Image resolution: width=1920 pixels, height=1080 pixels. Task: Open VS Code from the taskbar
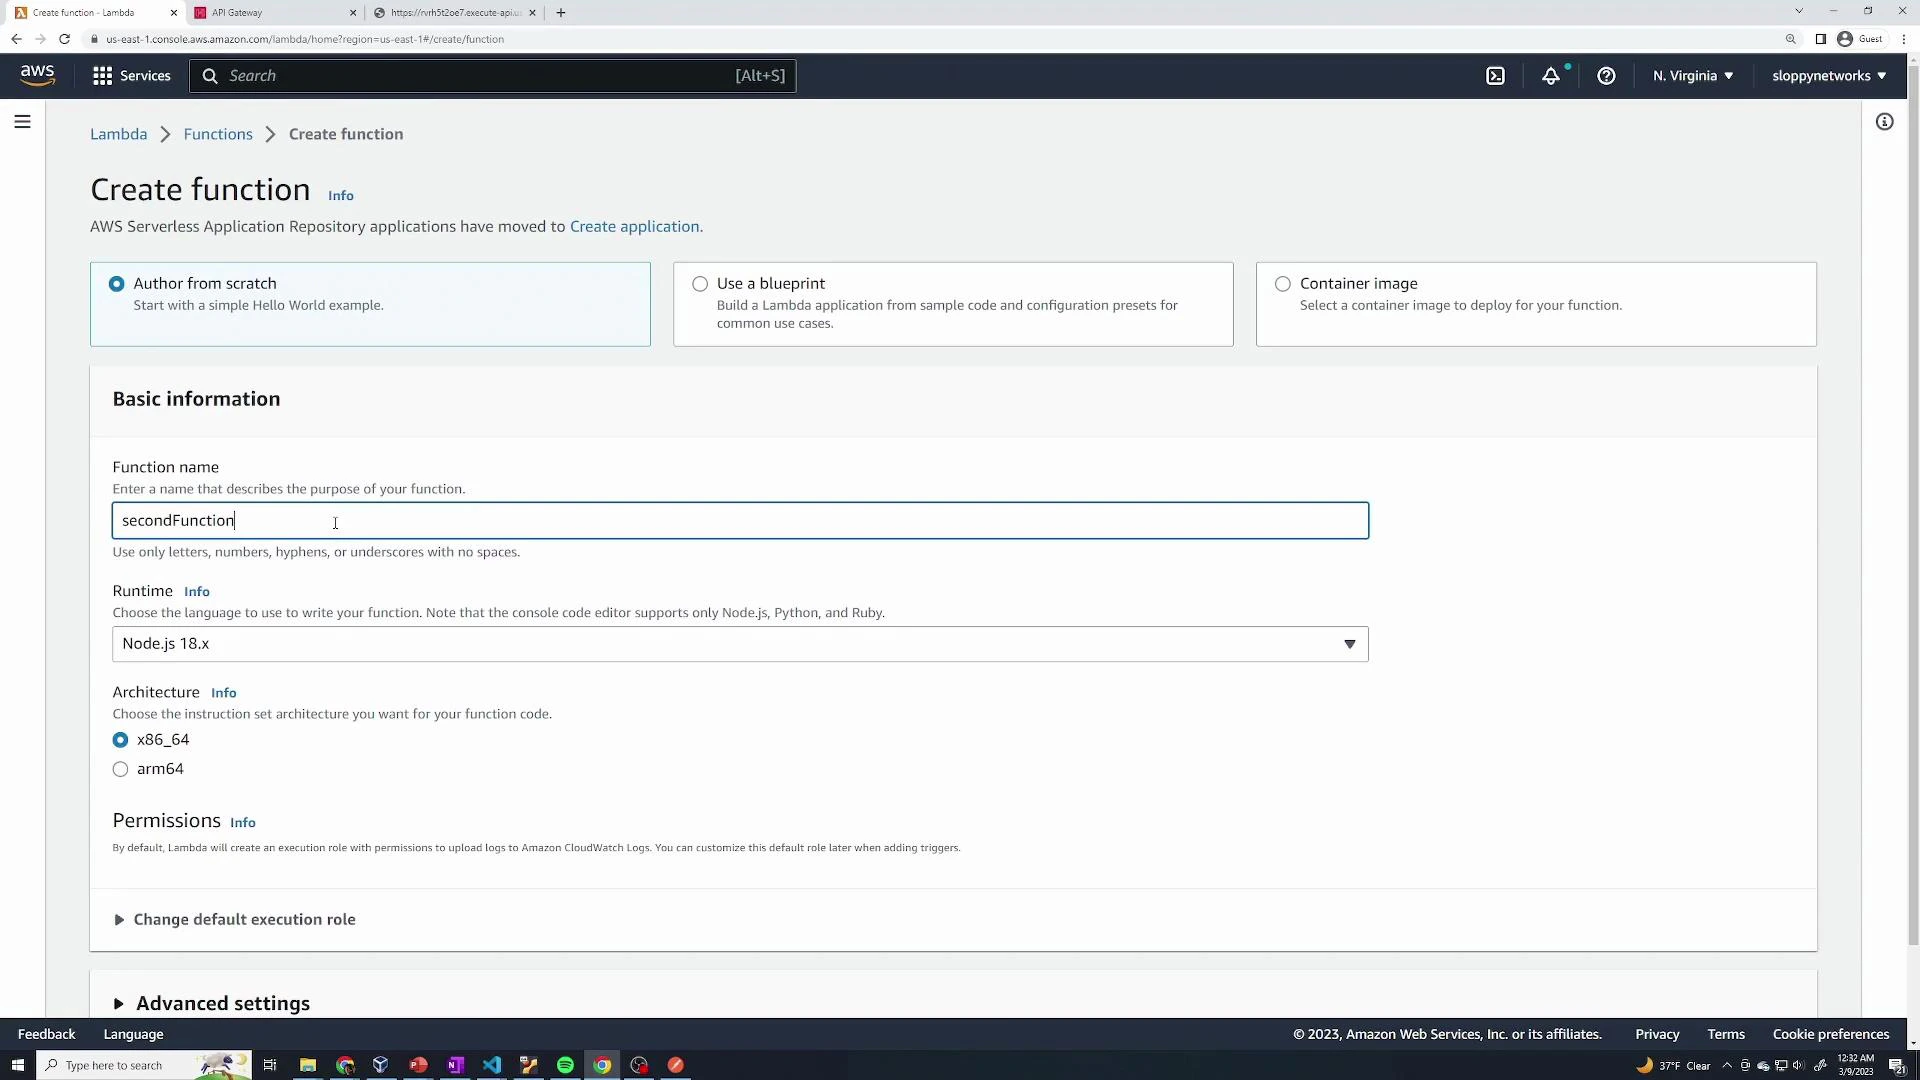pyautogui.click(x=491, y=1064)
